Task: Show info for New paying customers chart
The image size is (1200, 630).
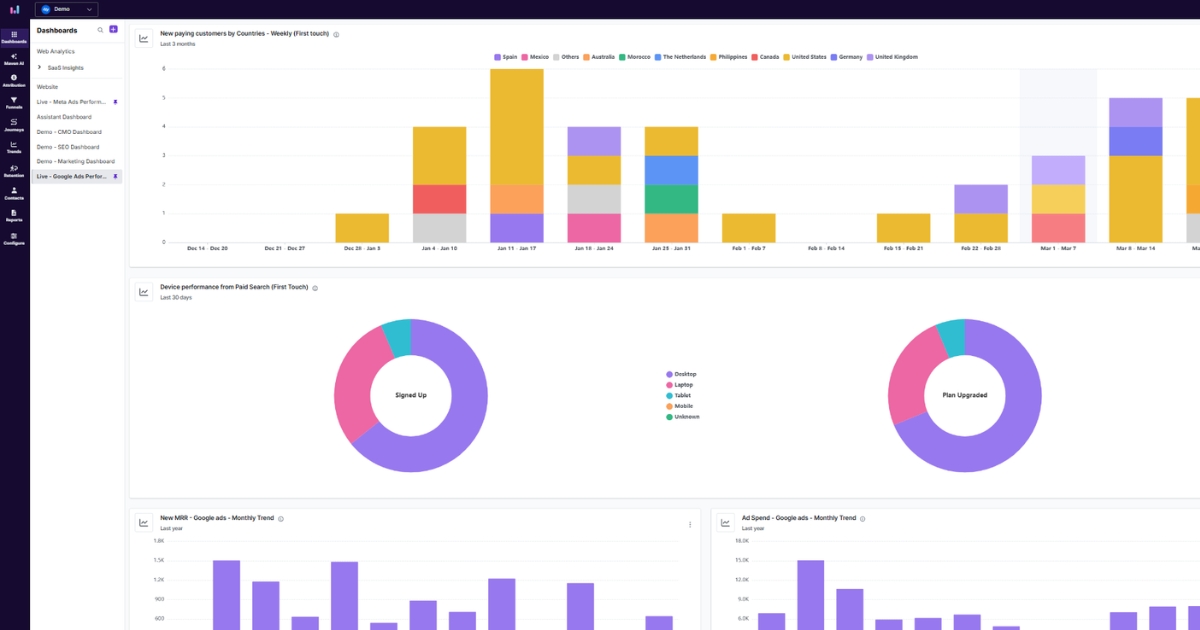Action: 336,34
